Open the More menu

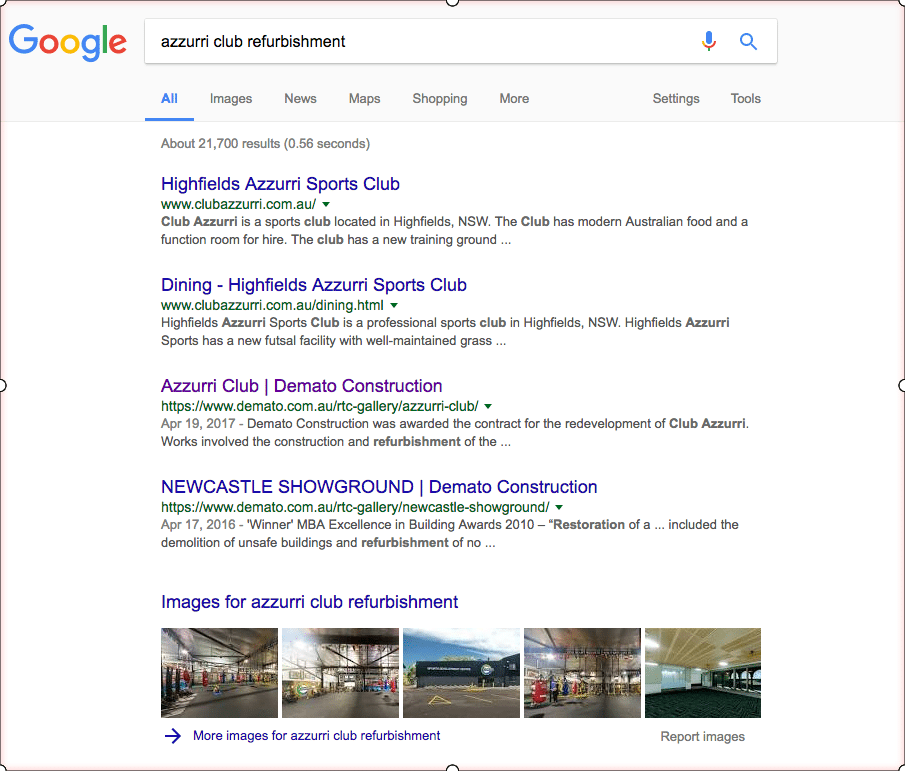click(514, 98)
